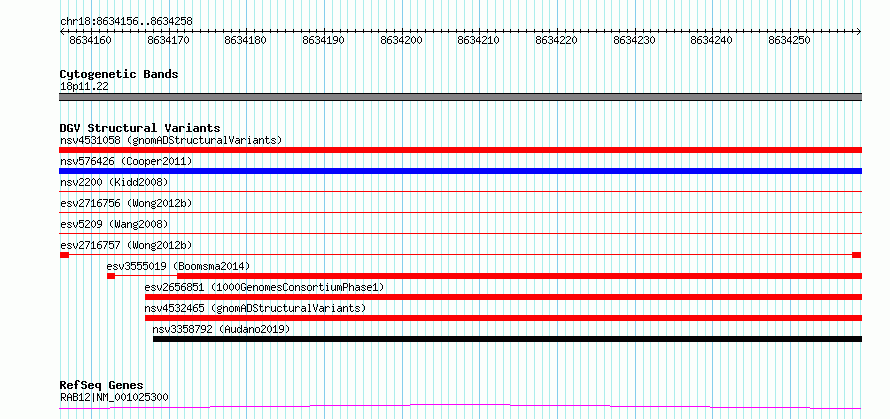Click ruler position 8634170
This screenshot has width=890, height=419.
168,40
